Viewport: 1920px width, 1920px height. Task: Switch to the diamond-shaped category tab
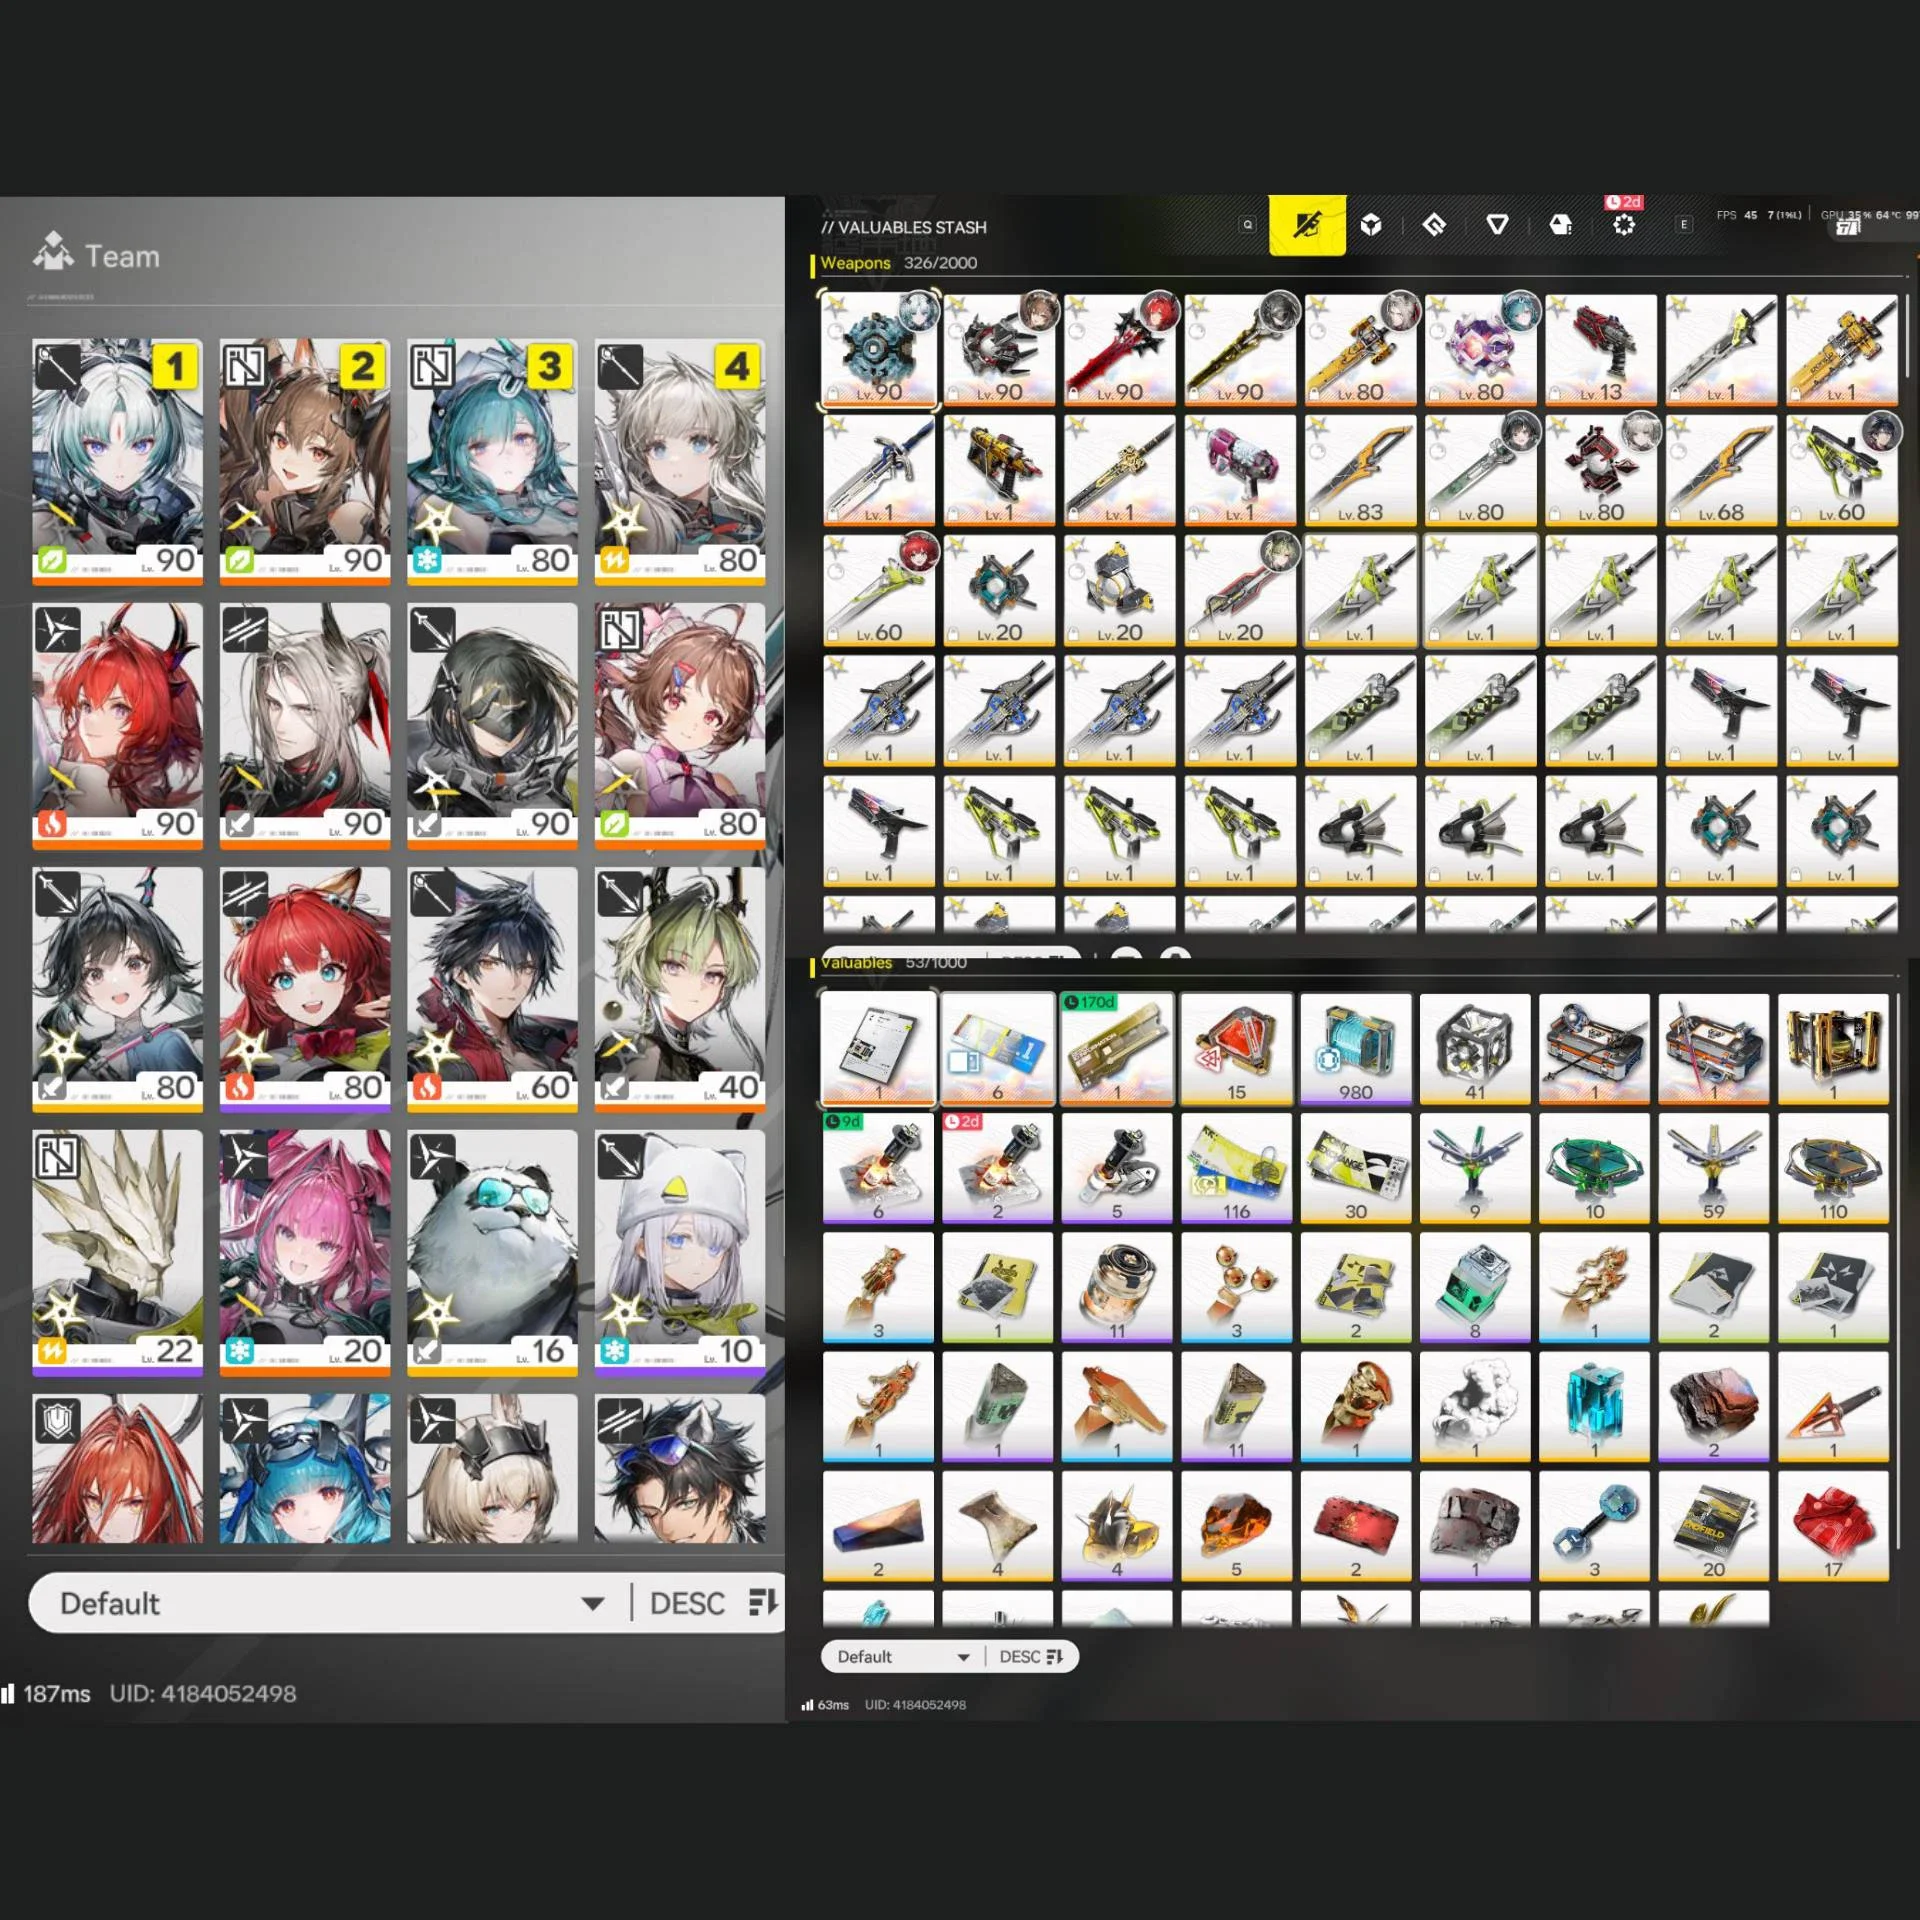pyautogui.click(x=1434, y=225)
